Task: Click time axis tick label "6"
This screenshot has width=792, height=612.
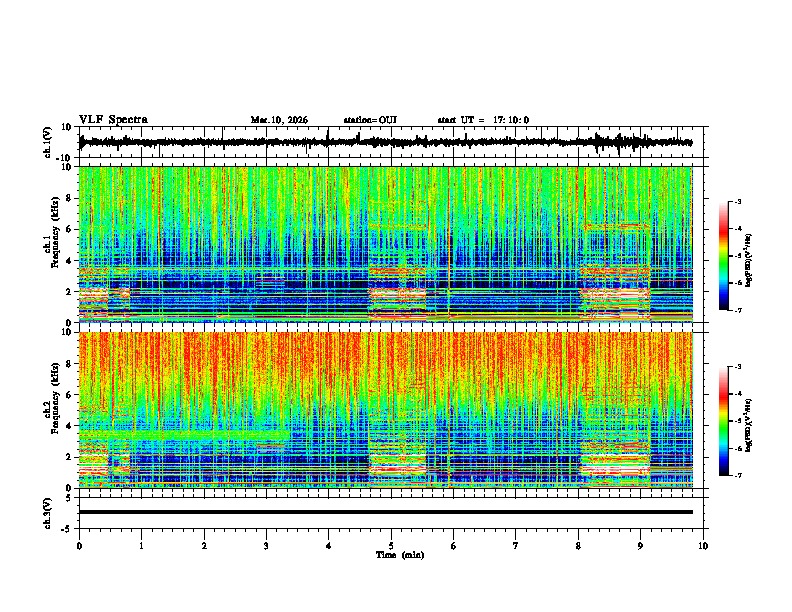Action: (x=453, y=546)
